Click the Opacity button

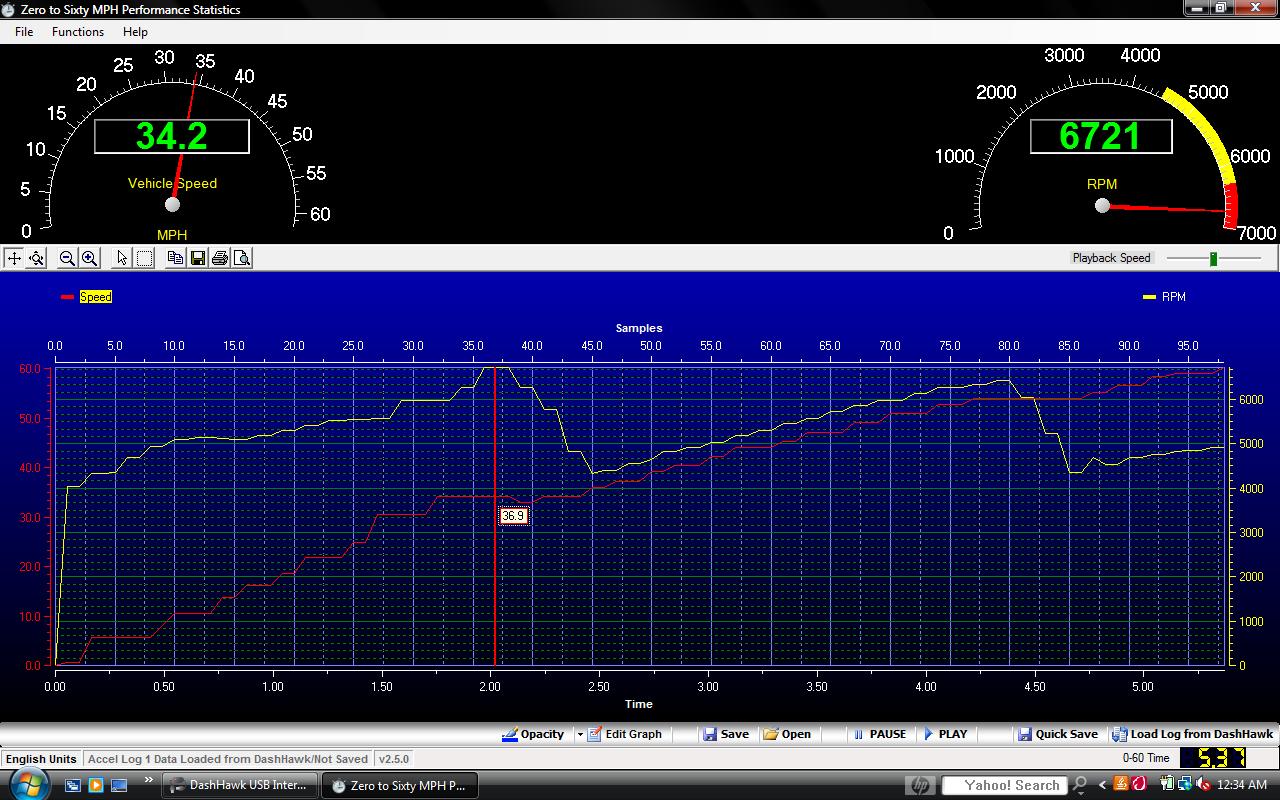(534, 734)
